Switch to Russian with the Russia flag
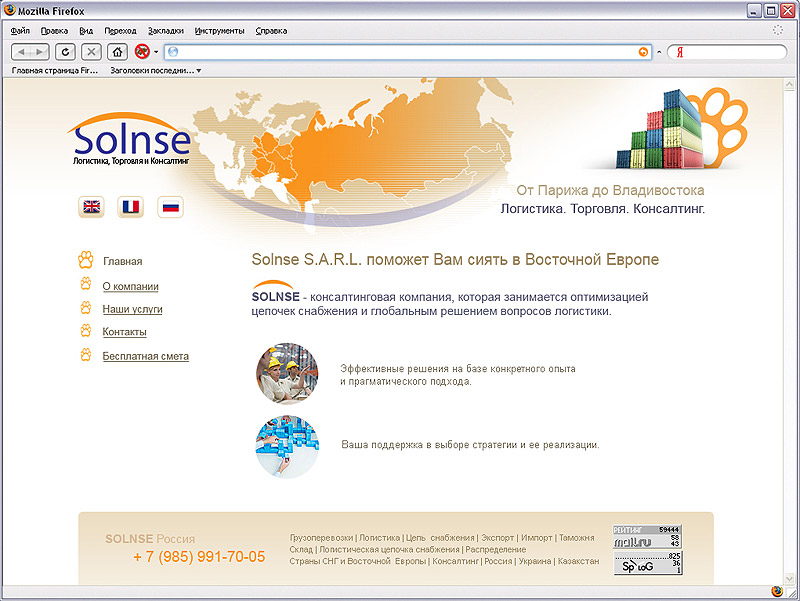800x601 pixels. tap(170, 207)
